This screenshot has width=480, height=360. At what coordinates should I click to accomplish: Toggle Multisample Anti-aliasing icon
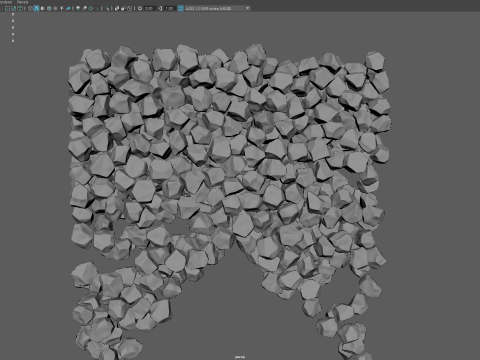[91, 8]
